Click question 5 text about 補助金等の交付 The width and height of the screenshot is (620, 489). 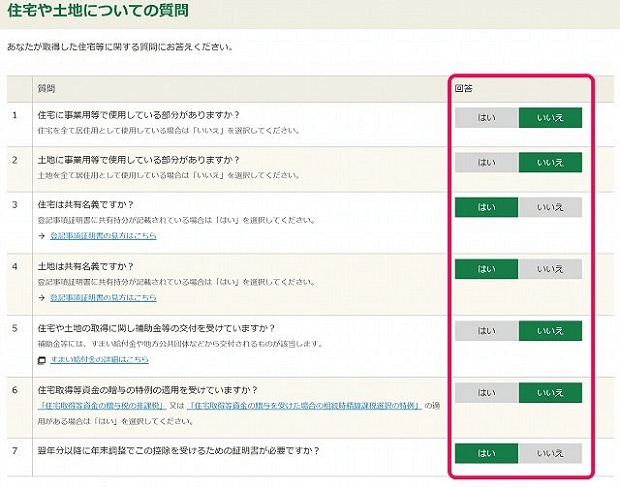pyautogui.click(x=156, y=329)
